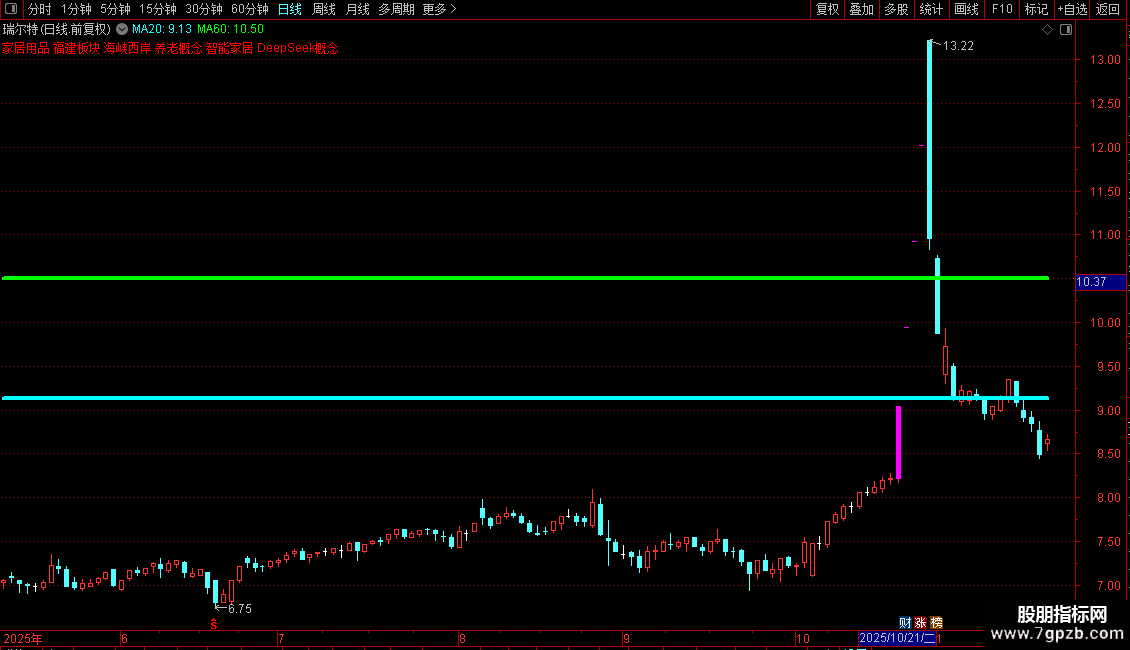1130x650 pixels.
Task: Click the 叠加 overlay button
Action: [861, 9]
